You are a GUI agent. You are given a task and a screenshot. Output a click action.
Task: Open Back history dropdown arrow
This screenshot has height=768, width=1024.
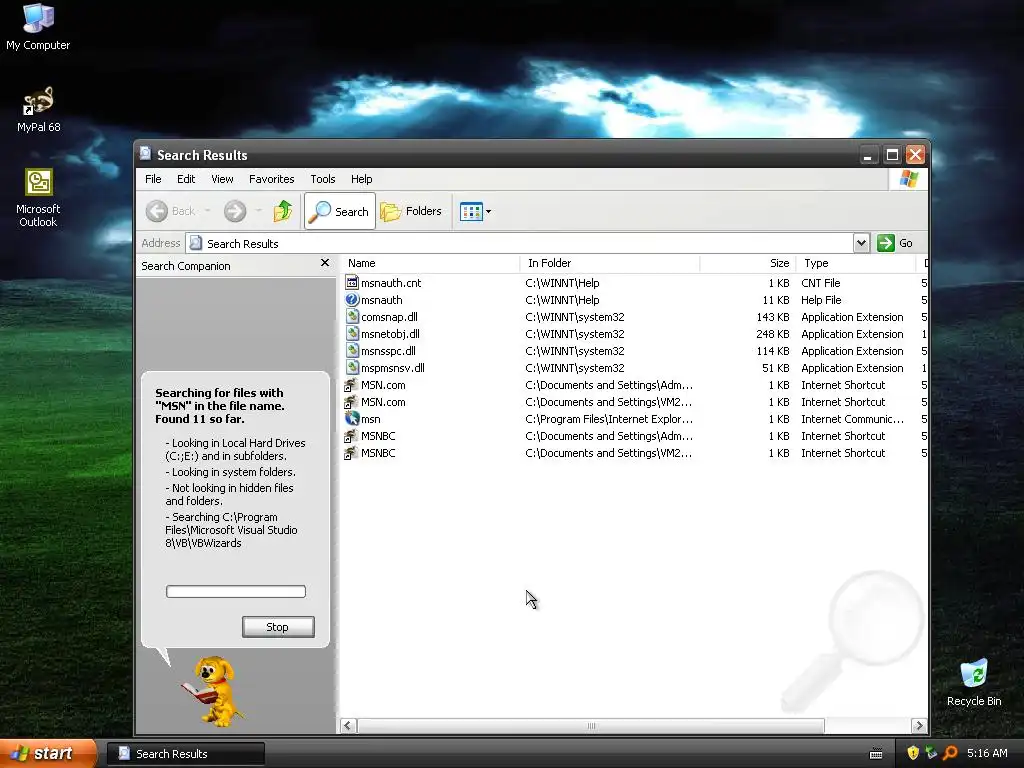pos(208,211)
